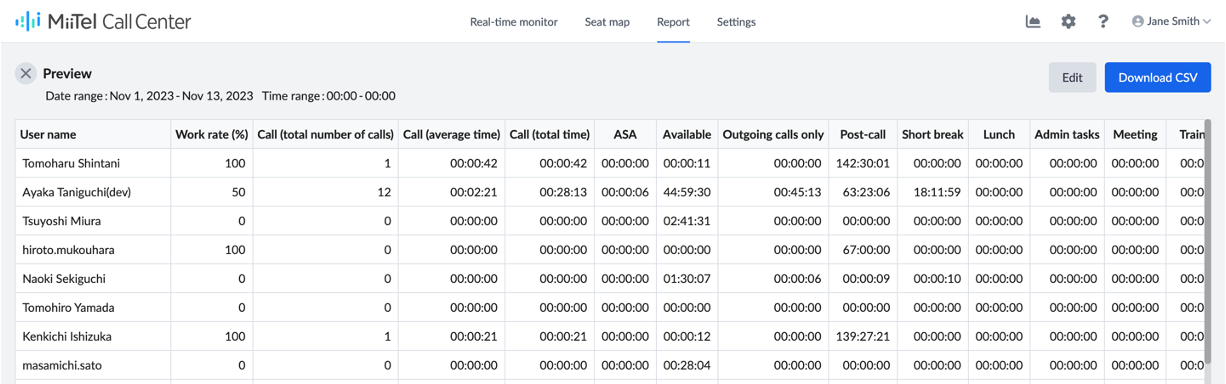Select the Naoki Sekiguchi row name
Image resolution: width=1226 pixels, height=384 pixels.
64,279
